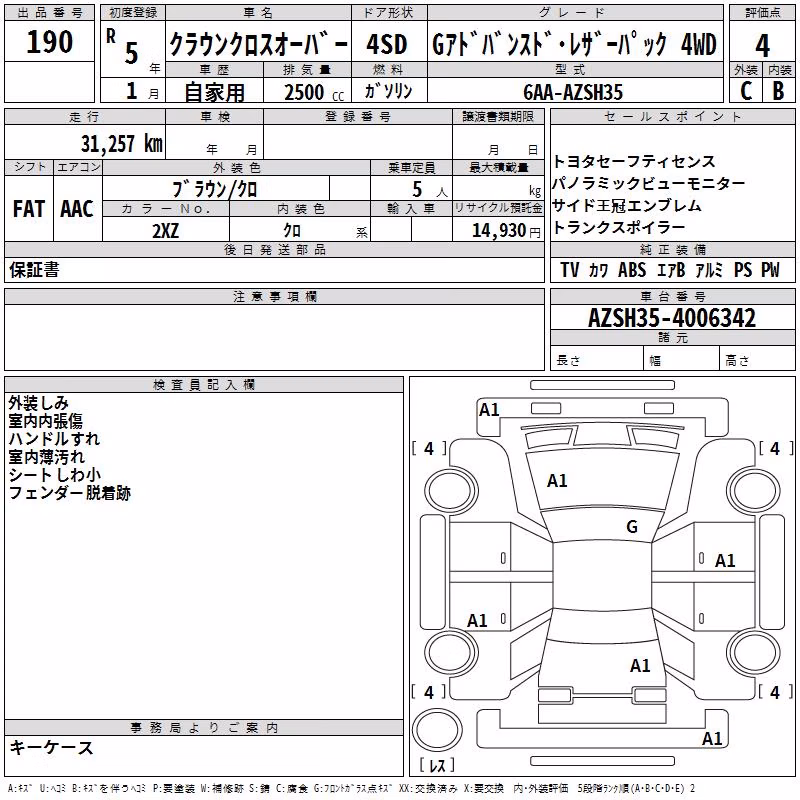Click the 長さ dimension field

[597, 360]
